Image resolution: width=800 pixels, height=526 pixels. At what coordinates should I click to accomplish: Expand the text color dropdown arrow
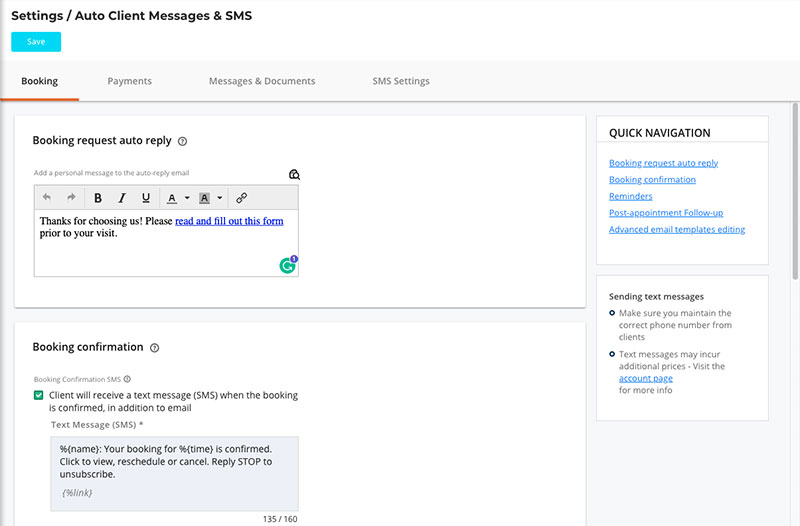point(187,198)
